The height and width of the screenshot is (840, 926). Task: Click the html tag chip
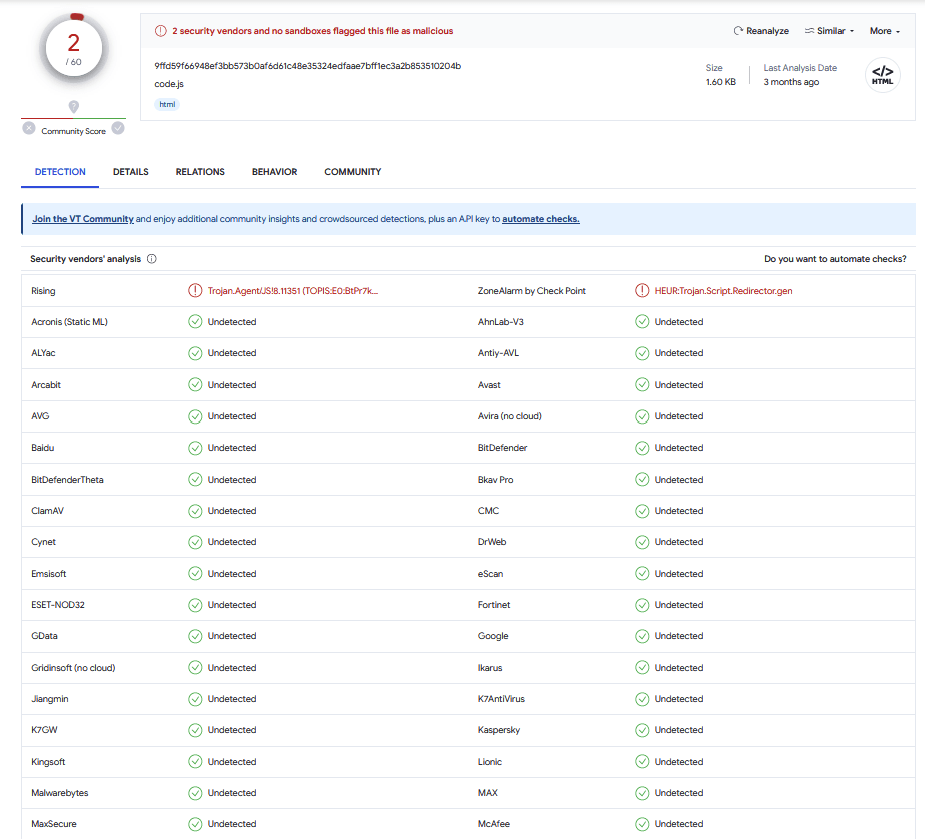(x=167, y=105)
